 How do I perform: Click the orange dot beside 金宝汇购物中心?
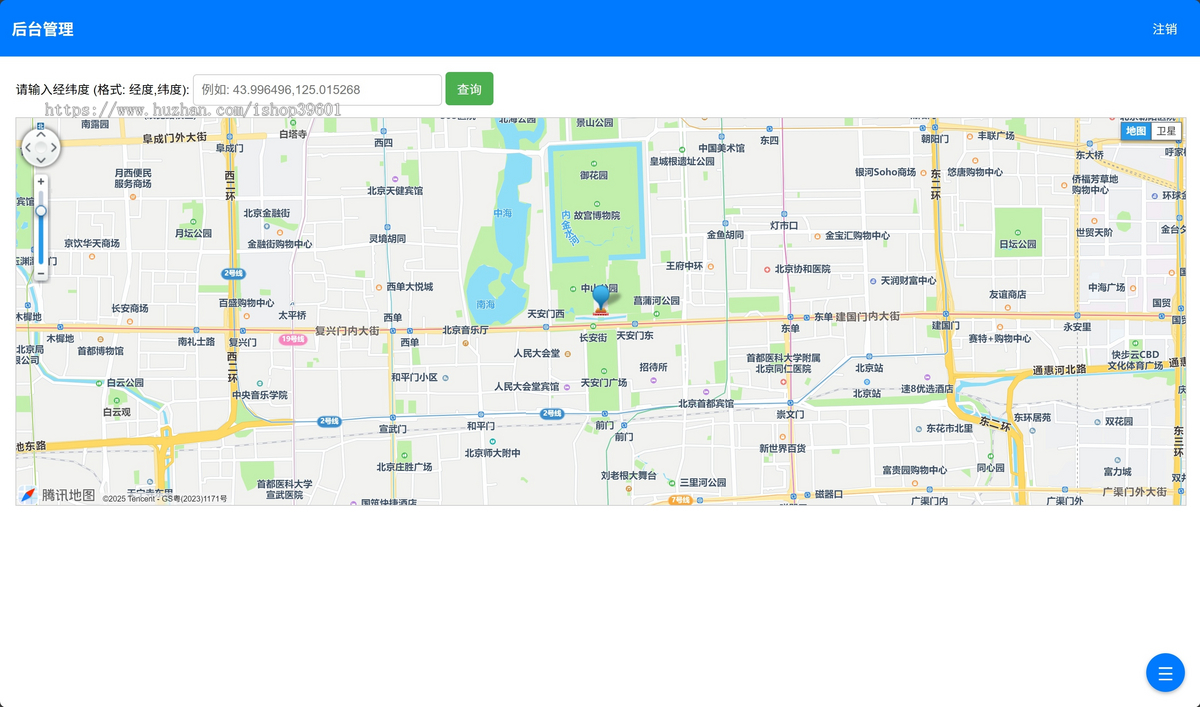[816, 236]
